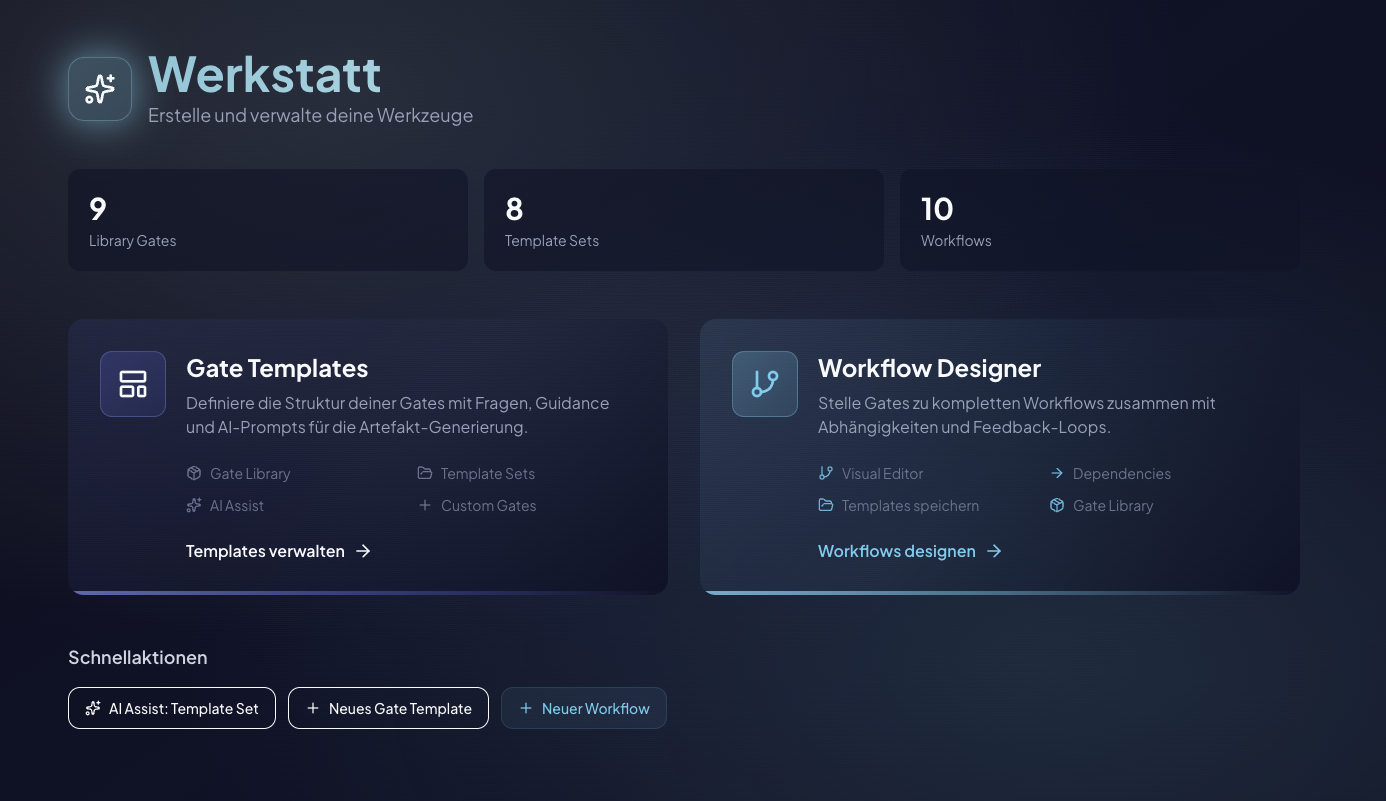Open the 10 Workflows stat card
This screenshot has width=1386, height=801.
coord(1100,220)
